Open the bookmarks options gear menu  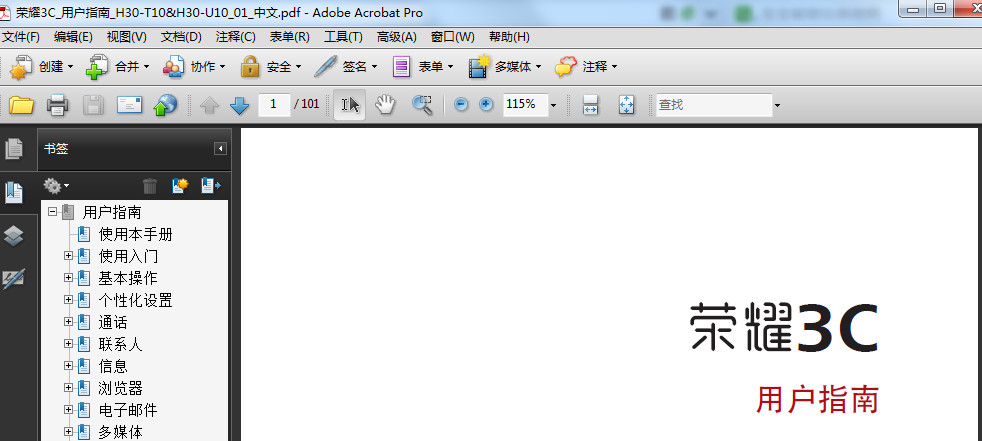tap(56, 185)
